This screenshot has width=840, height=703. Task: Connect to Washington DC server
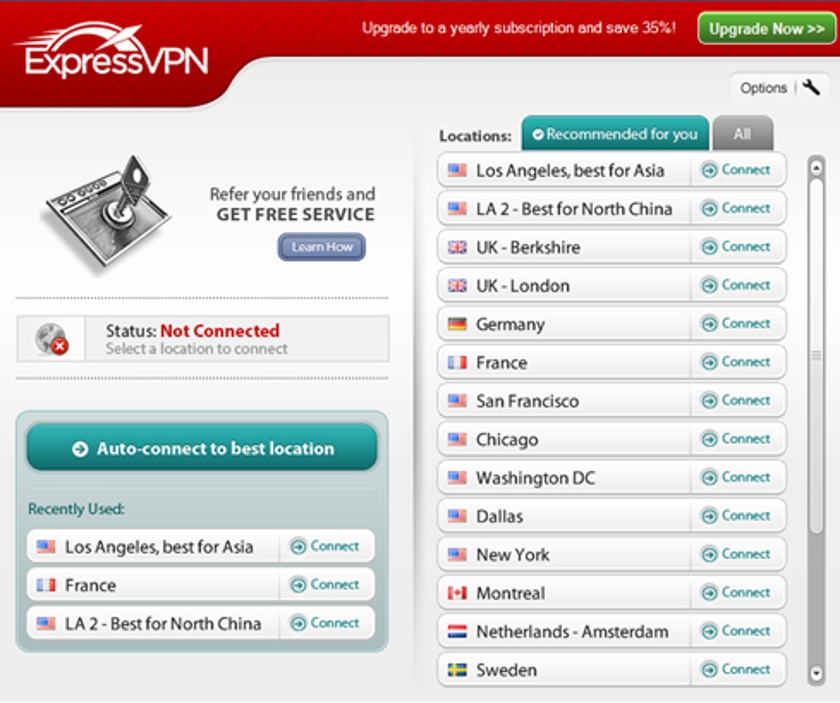click(x=737, y=477)
